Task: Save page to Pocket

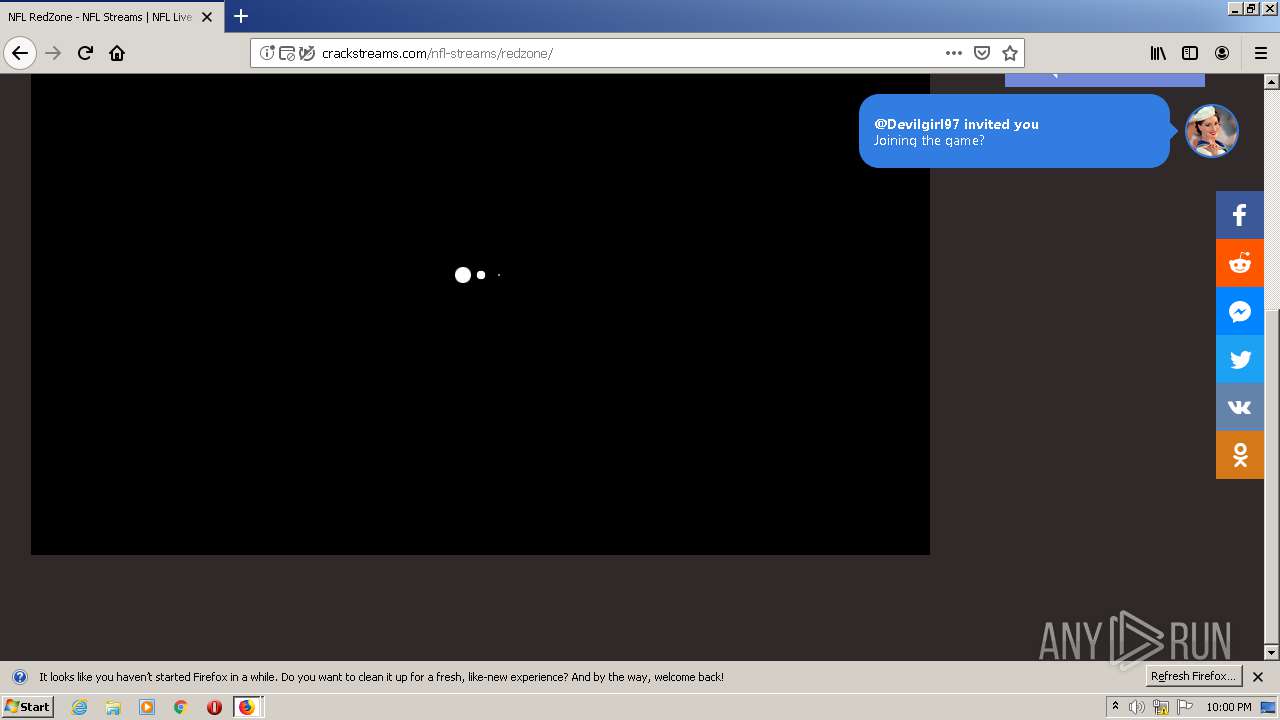Action: click(x=982, y=53)
